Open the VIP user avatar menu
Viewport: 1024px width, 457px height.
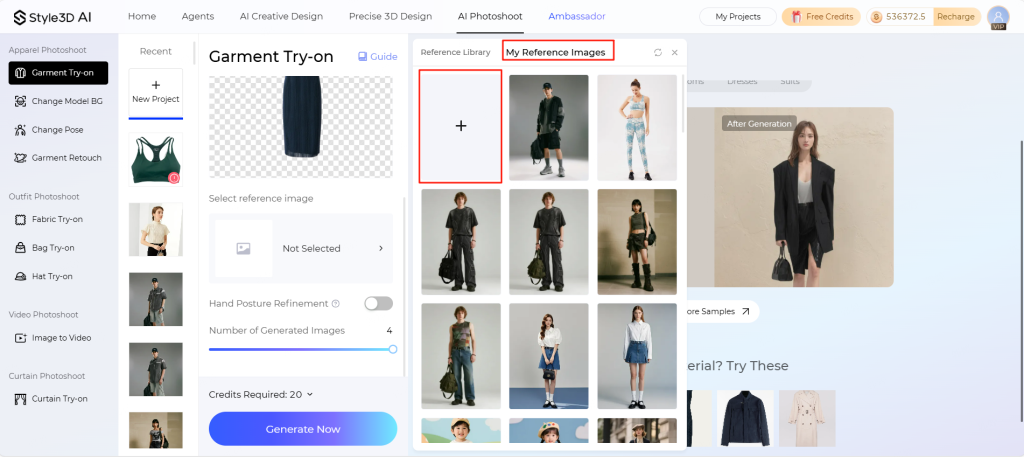(x=998, y=17)
